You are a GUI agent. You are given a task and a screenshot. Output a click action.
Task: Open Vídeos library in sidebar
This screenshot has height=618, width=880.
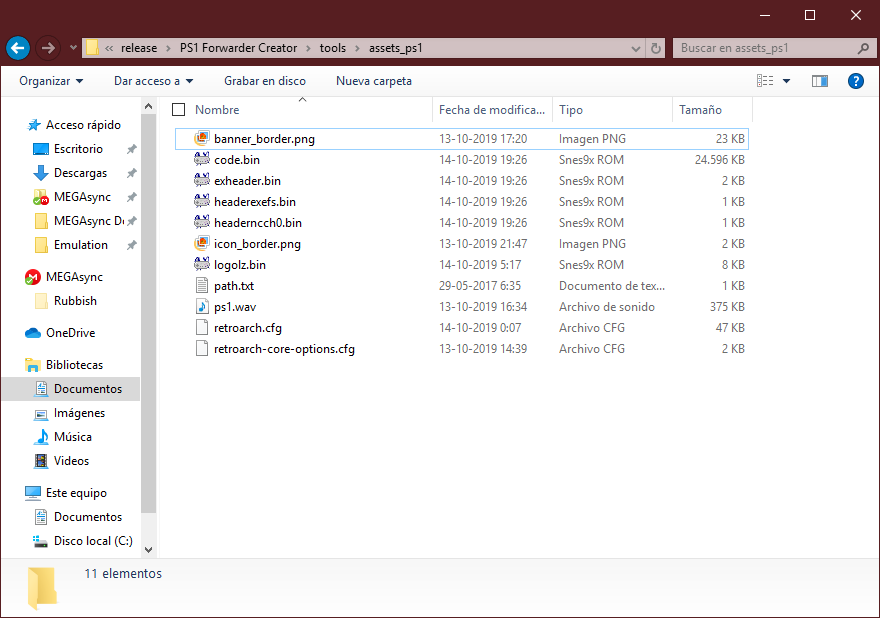[71, 461]
